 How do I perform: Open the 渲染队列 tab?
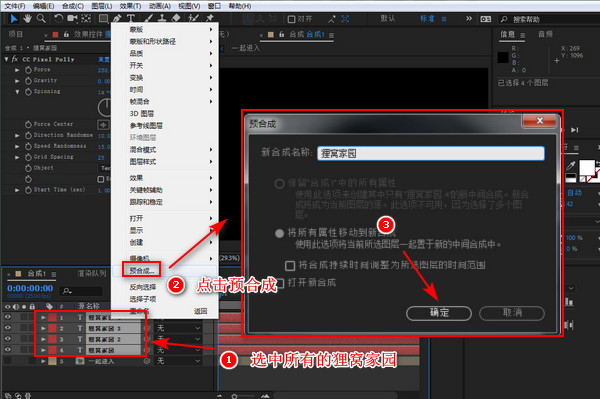click(x=92, y=274)
